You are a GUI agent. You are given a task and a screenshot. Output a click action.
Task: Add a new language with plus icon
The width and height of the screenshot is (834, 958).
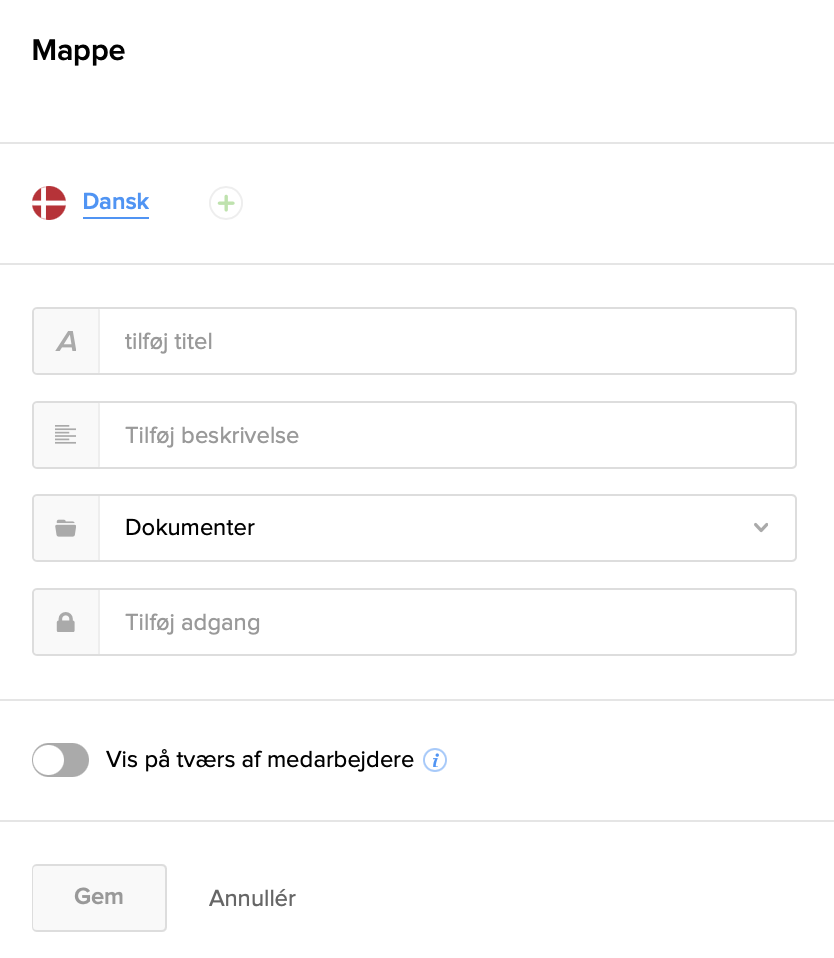[x=226, y=203]
